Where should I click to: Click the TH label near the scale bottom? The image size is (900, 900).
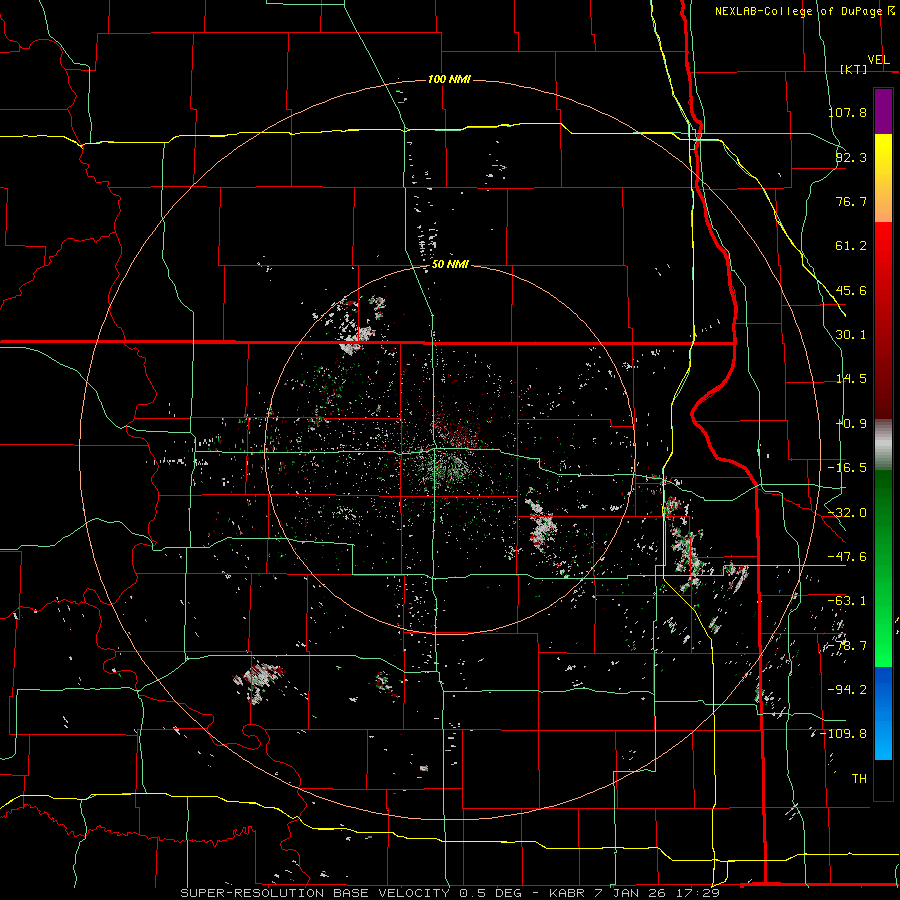[859, 778]
